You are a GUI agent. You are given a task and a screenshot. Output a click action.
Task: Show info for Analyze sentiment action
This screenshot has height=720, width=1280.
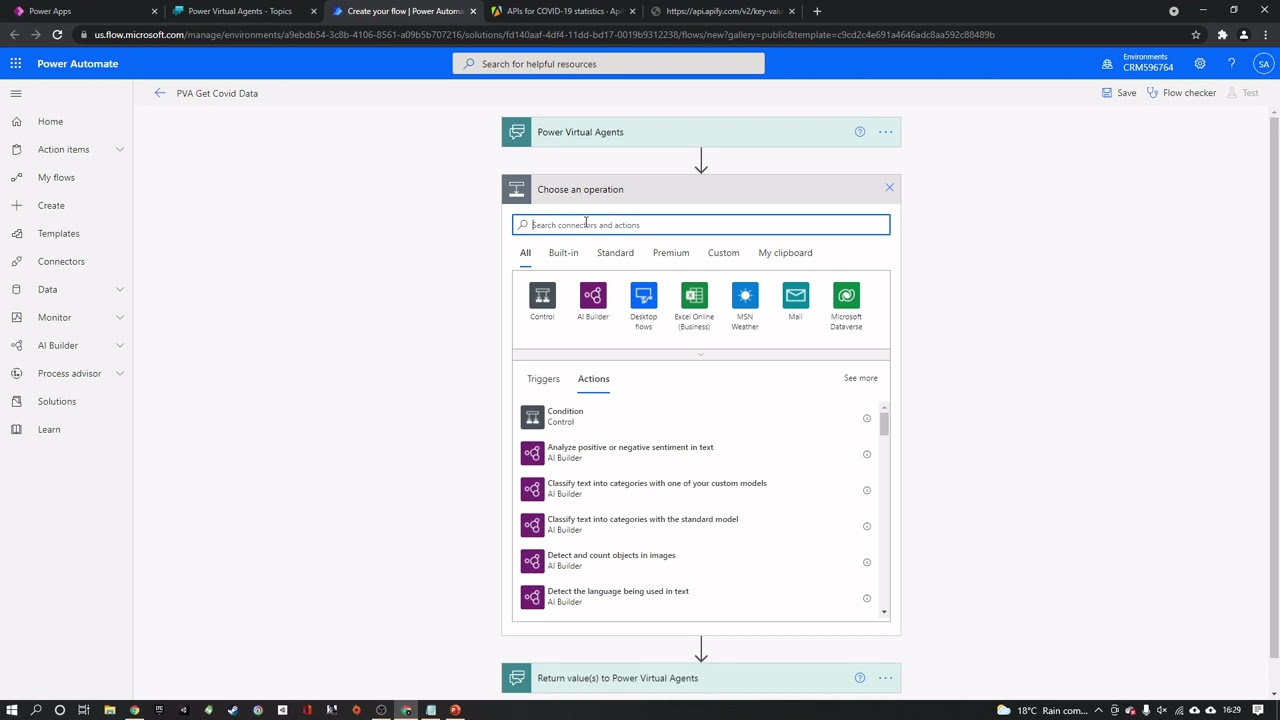tap(867, 454)
